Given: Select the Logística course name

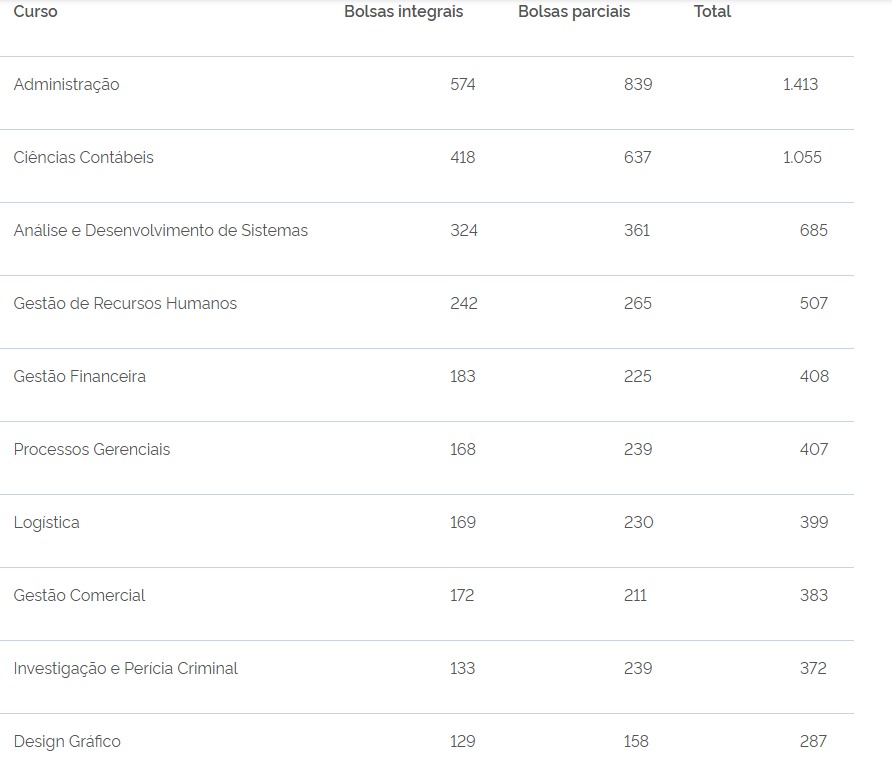Looking at the screenshot, I should tap(47, 523).
